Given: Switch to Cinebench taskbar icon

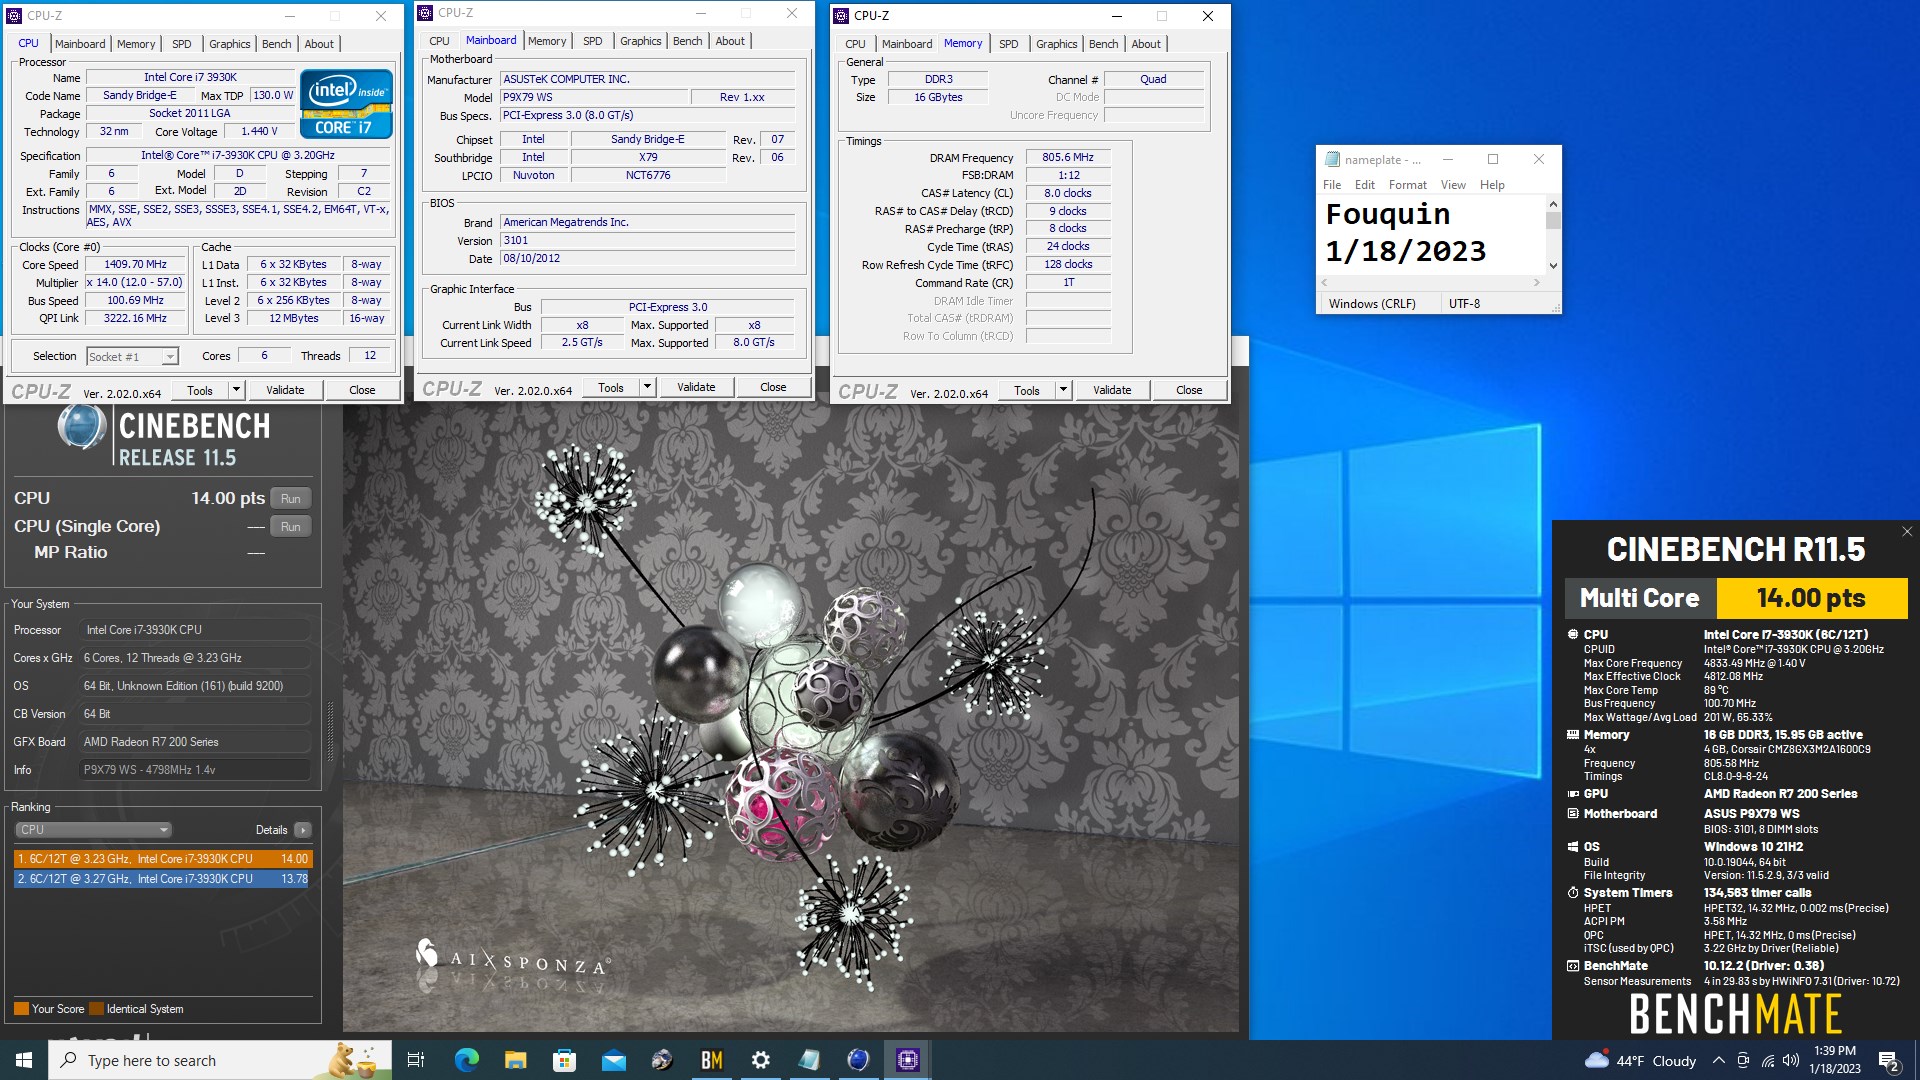Looking at the screenshot, I should (858, 1060).
